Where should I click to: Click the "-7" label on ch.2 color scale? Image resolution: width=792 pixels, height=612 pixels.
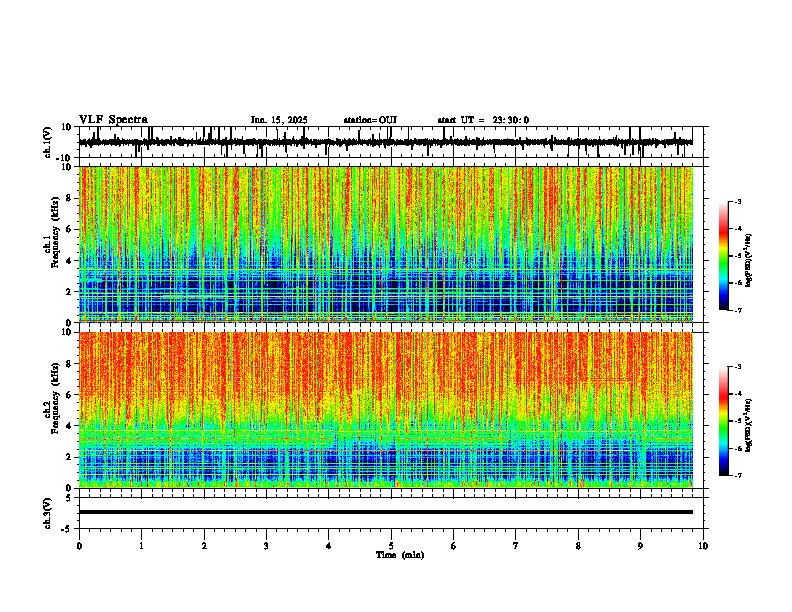pos(738,476)
